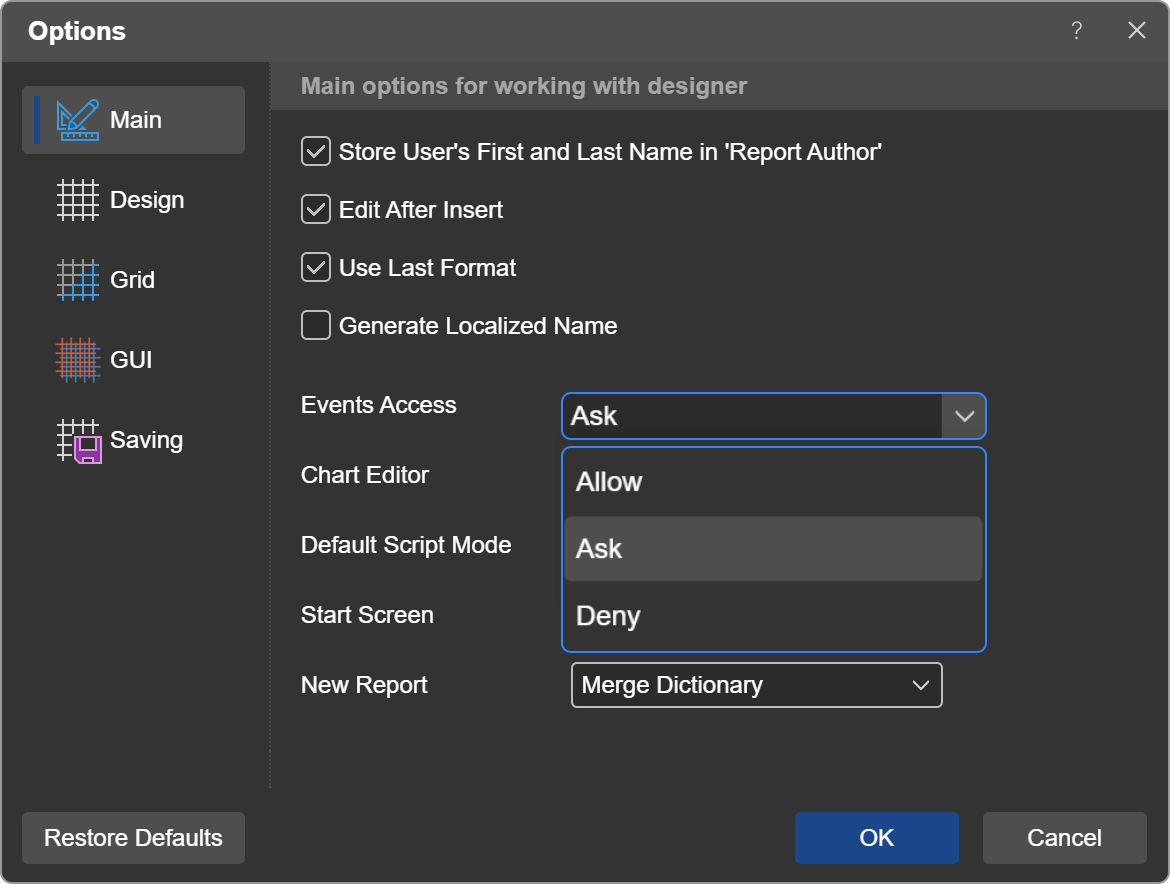Confirm settings with the OK button
1170x884 pixels.
[876, 838]
